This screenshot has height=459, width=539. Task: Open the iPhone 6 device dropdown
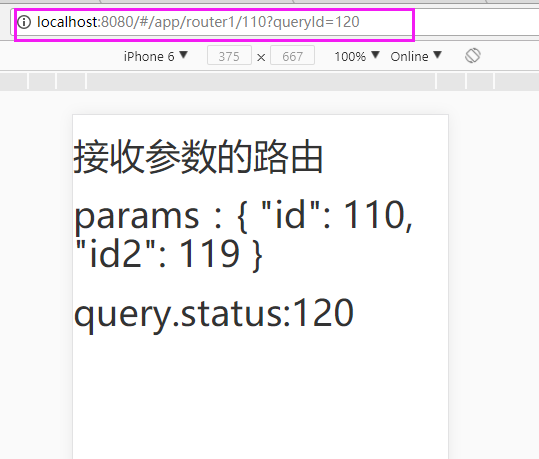[155, 56]
